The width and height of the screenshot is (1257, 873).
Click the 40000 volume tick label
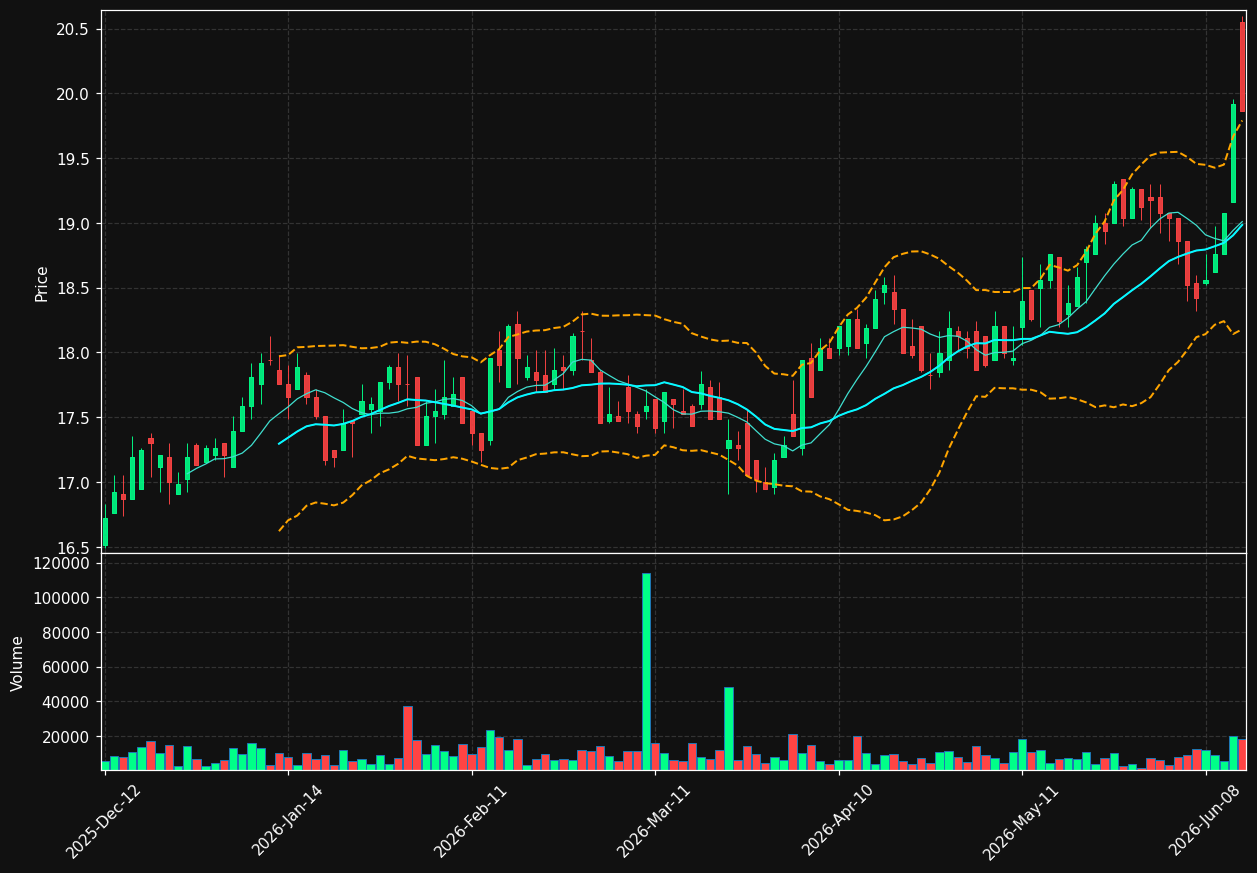point(66,702)
